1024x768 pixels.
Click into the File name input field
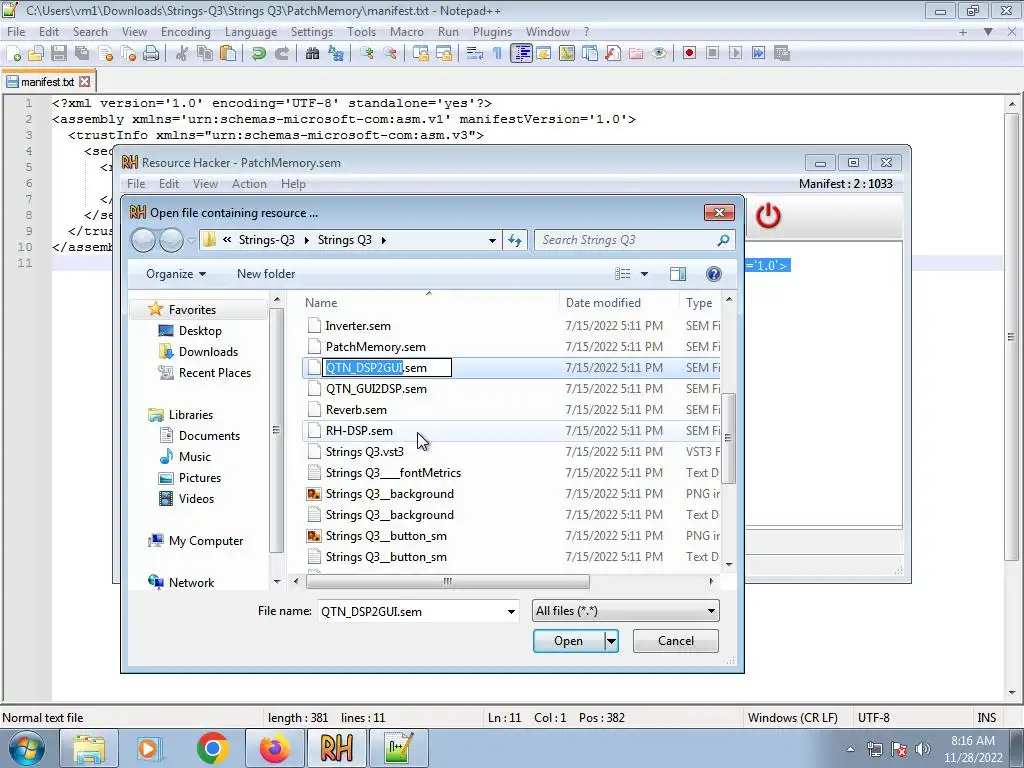pos(410,612)
